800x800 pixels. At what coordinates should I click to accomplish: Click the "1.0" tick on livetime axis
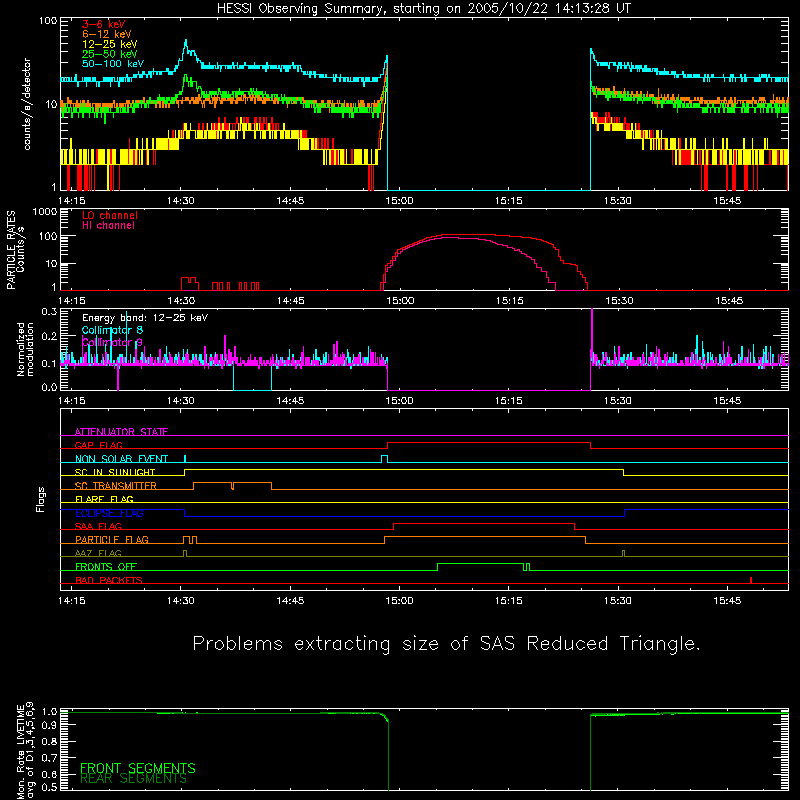[49, 712]
